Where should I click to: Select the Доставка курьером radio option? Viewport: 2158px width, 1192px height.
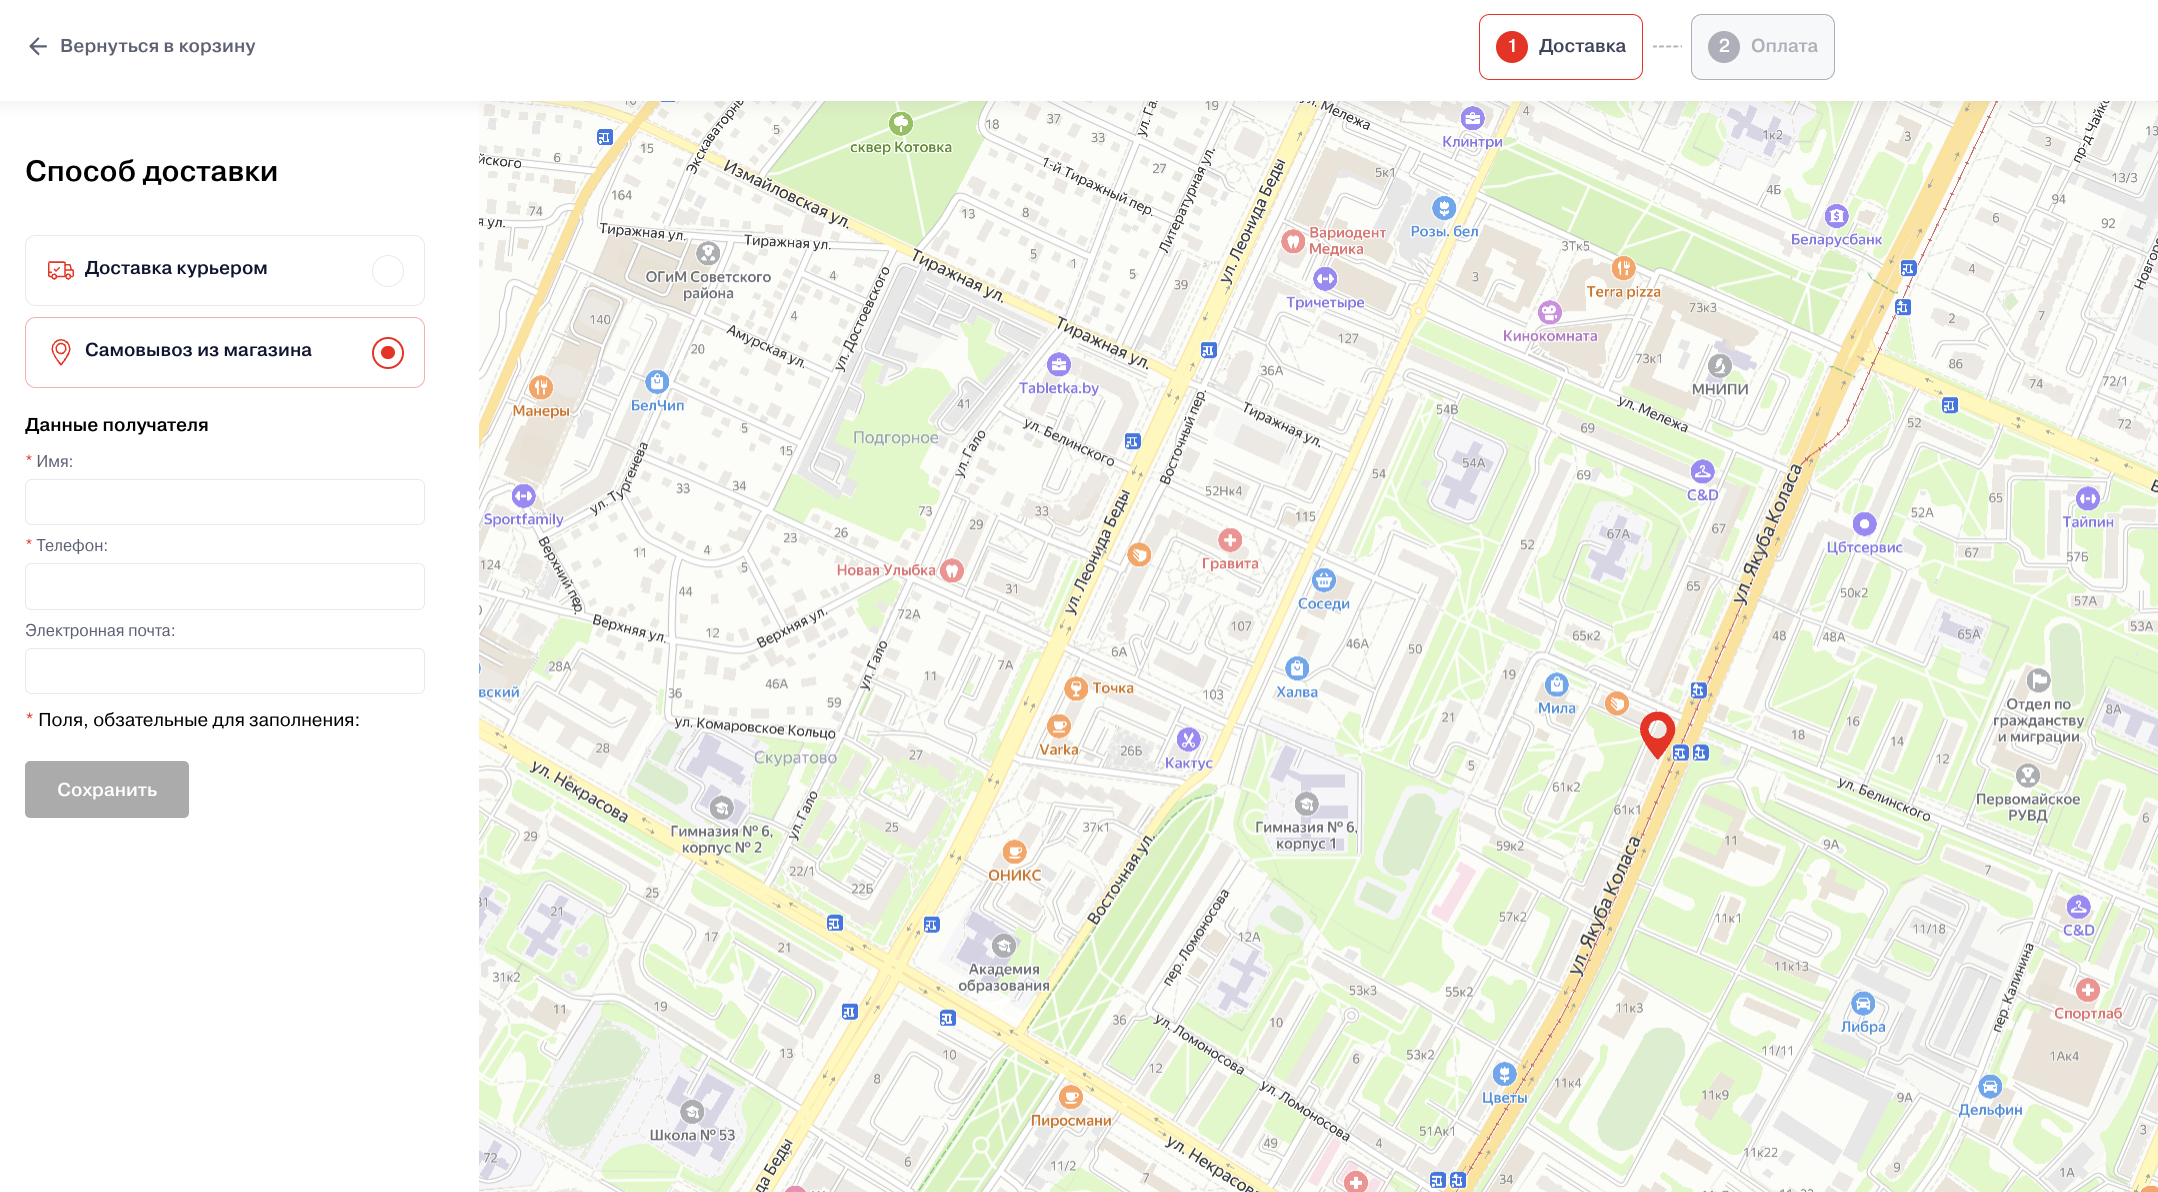387,270
